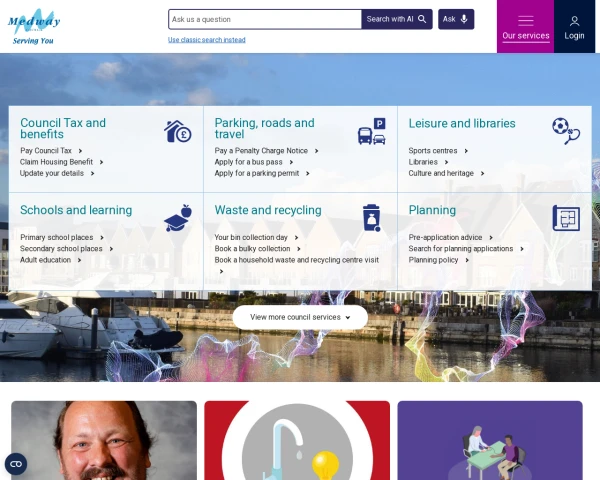The width and height of the screenshot is (600, 480).
Task: Click the user profile Login icon
Action: tap(574, 21)
